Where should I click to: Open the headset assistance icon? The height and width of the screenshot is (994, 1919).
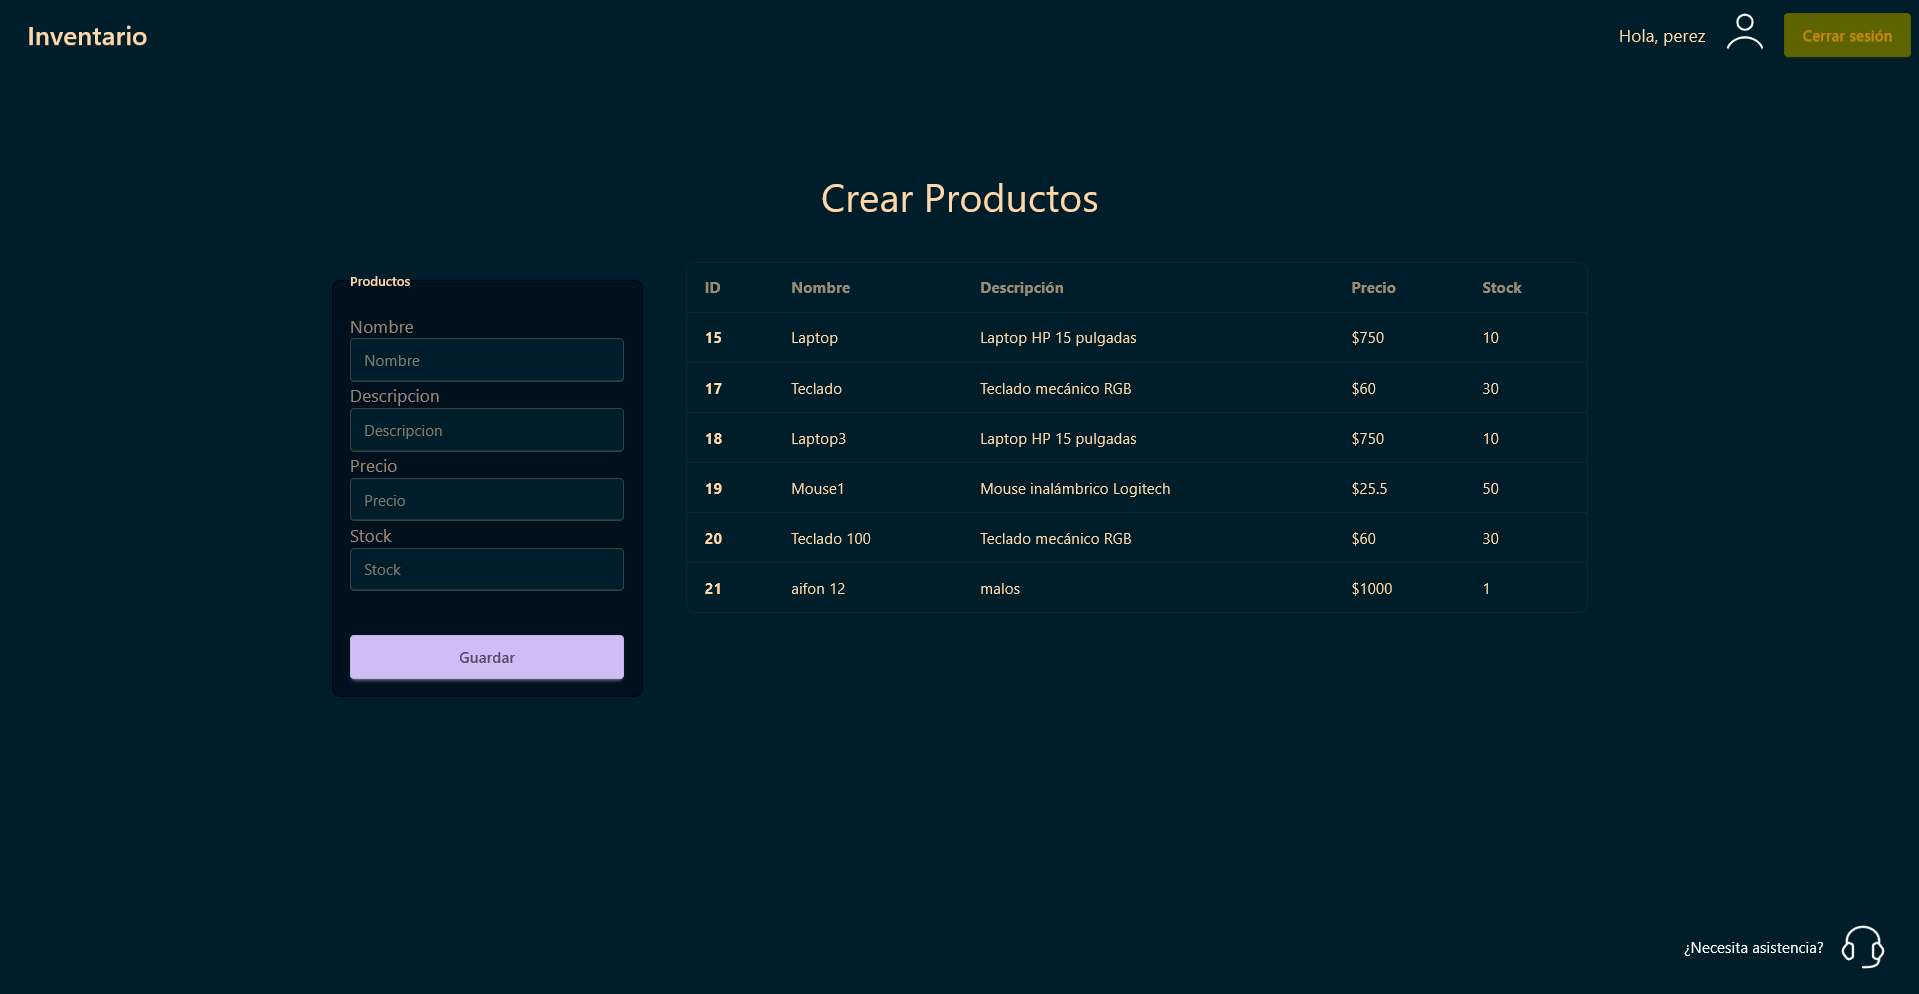(x=1862, y=946)
